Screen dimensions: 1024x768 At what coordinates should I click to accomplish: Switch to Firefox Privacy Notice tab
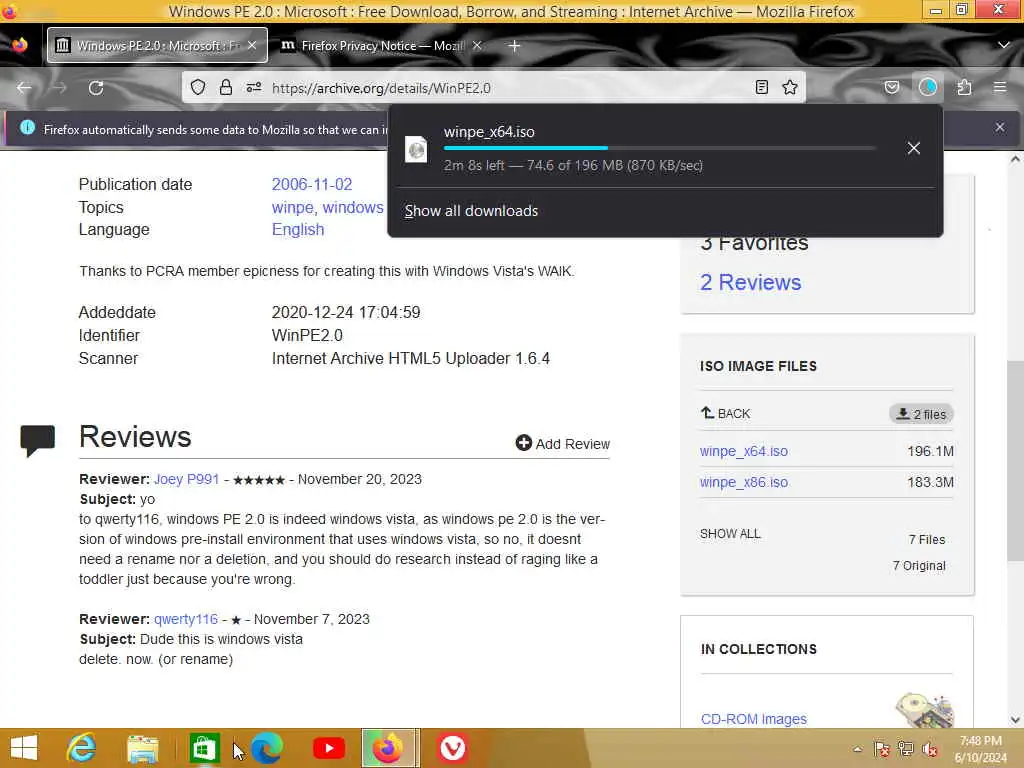pos(382,45)
